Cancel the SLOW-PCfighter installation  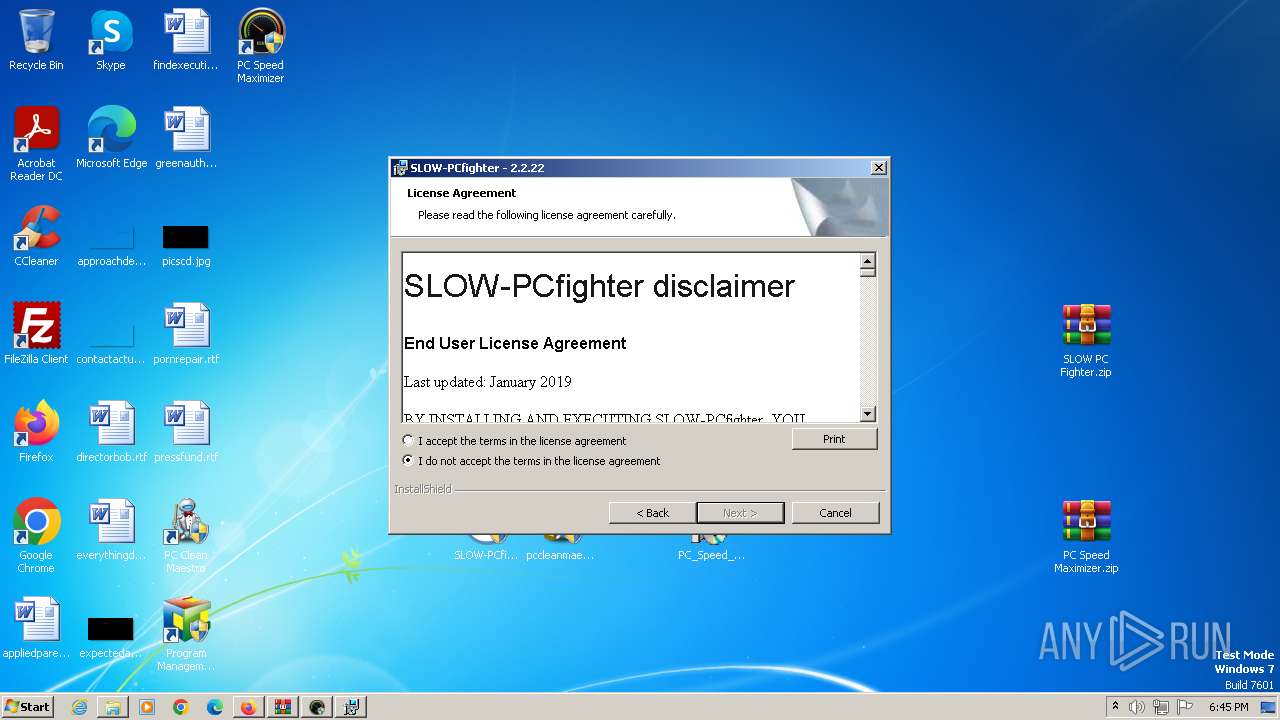(835, 512)
